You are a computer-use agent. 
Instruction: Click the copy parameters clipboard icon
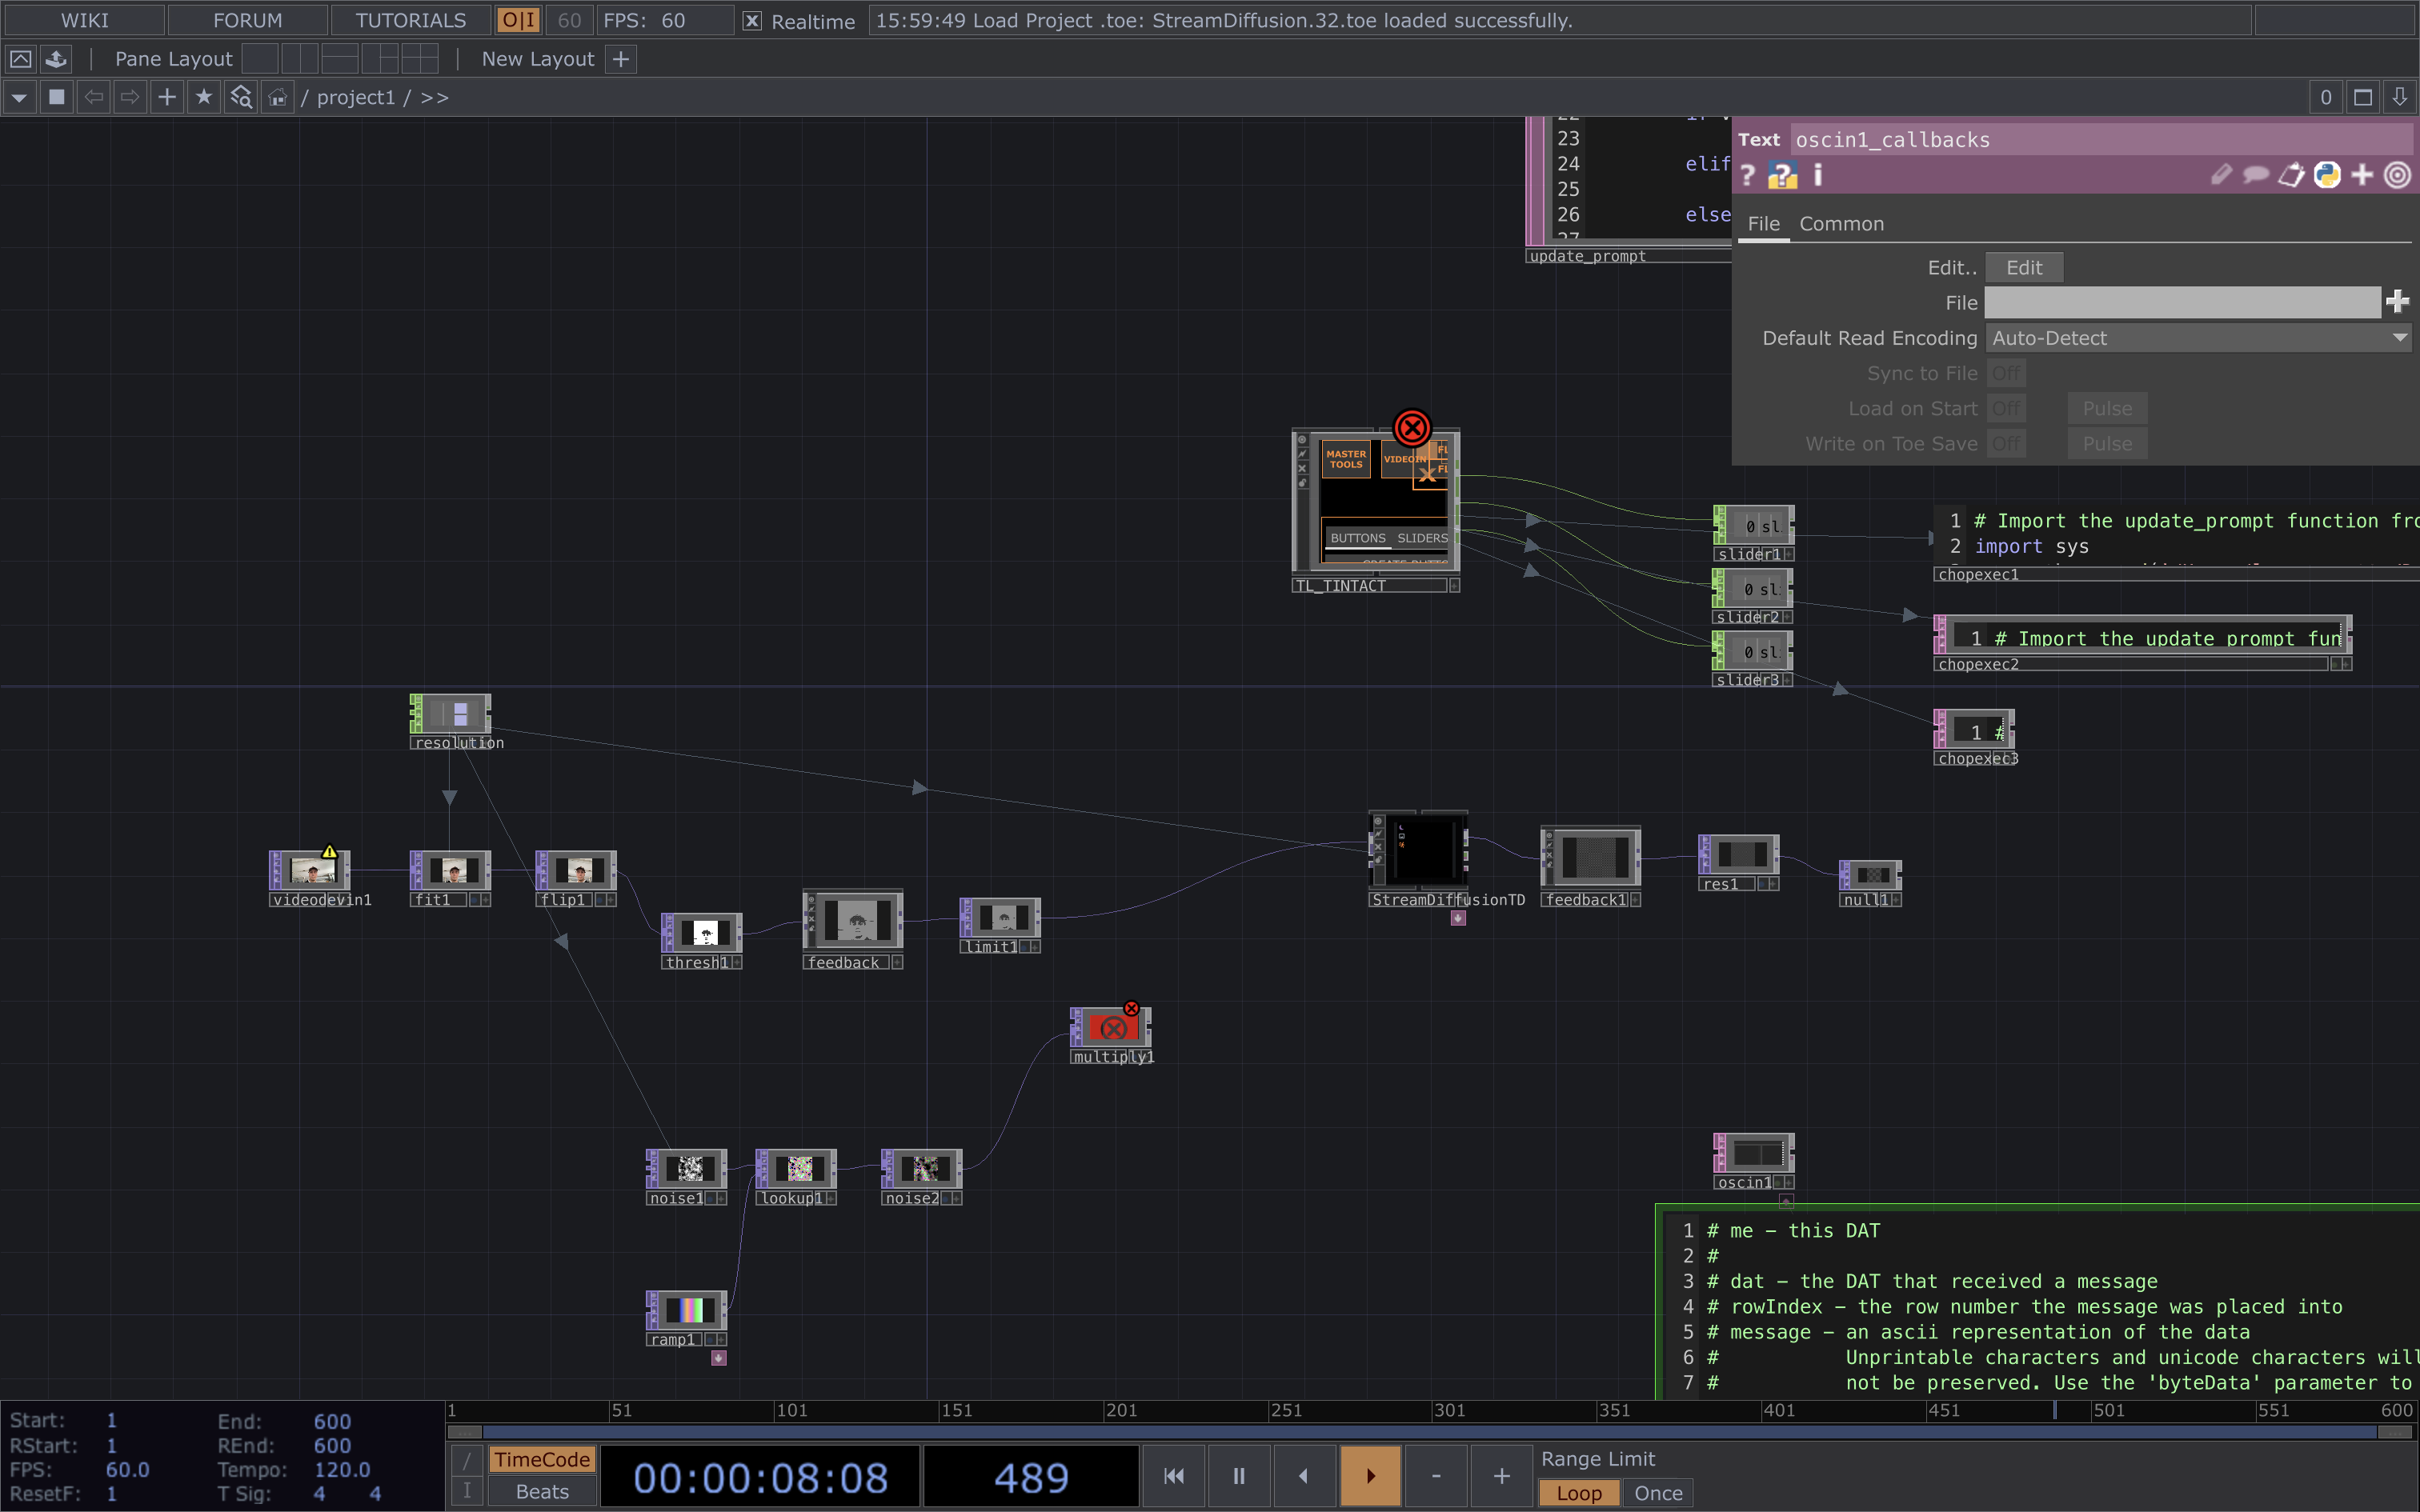(x=2291, y=176)
